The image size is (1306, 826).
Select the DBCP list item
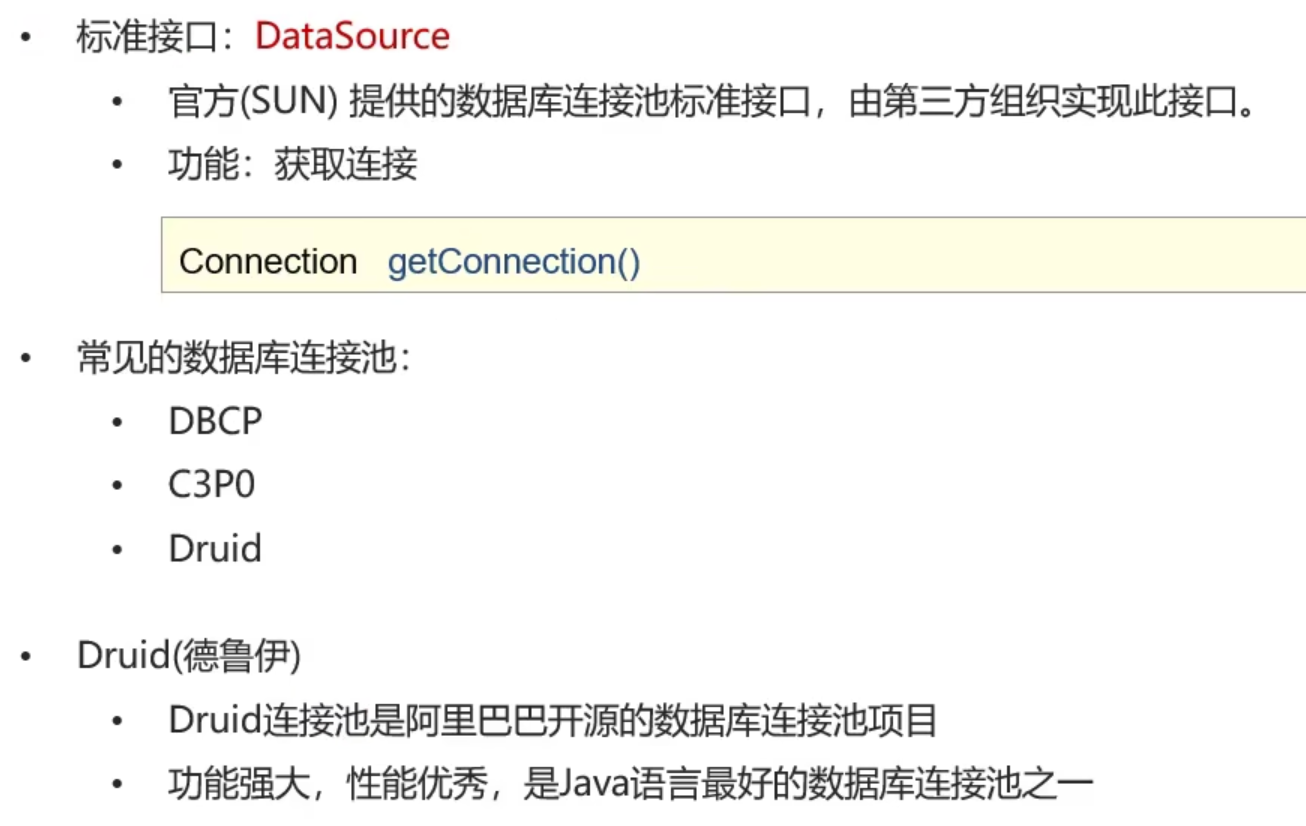tap(215, 422)
